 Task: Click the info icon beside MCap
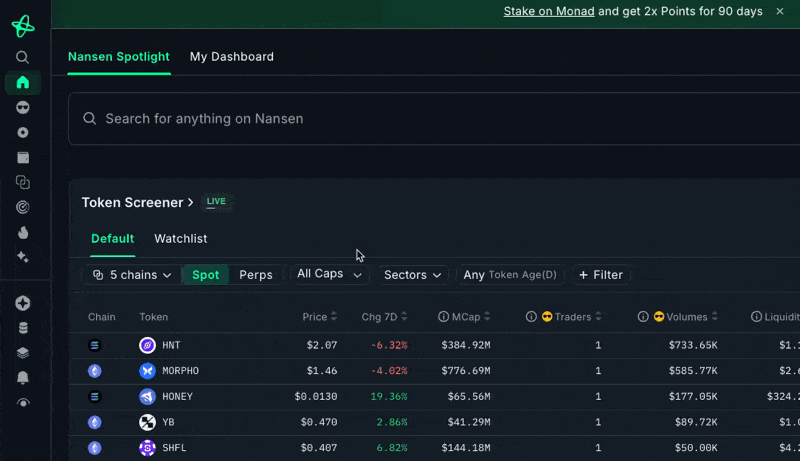click(x=443, y=317)
